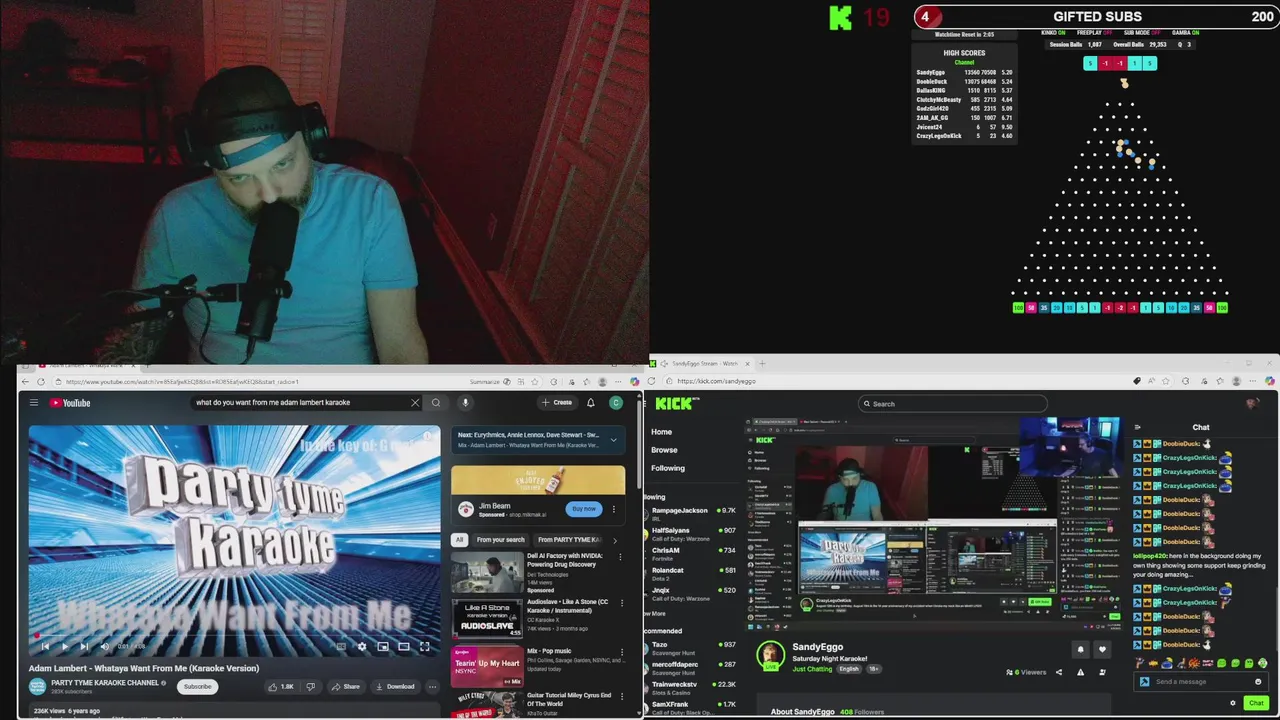The image size is (1280, 720).
Task: Reload the YouTube browser page
Action: coord(41,381)
